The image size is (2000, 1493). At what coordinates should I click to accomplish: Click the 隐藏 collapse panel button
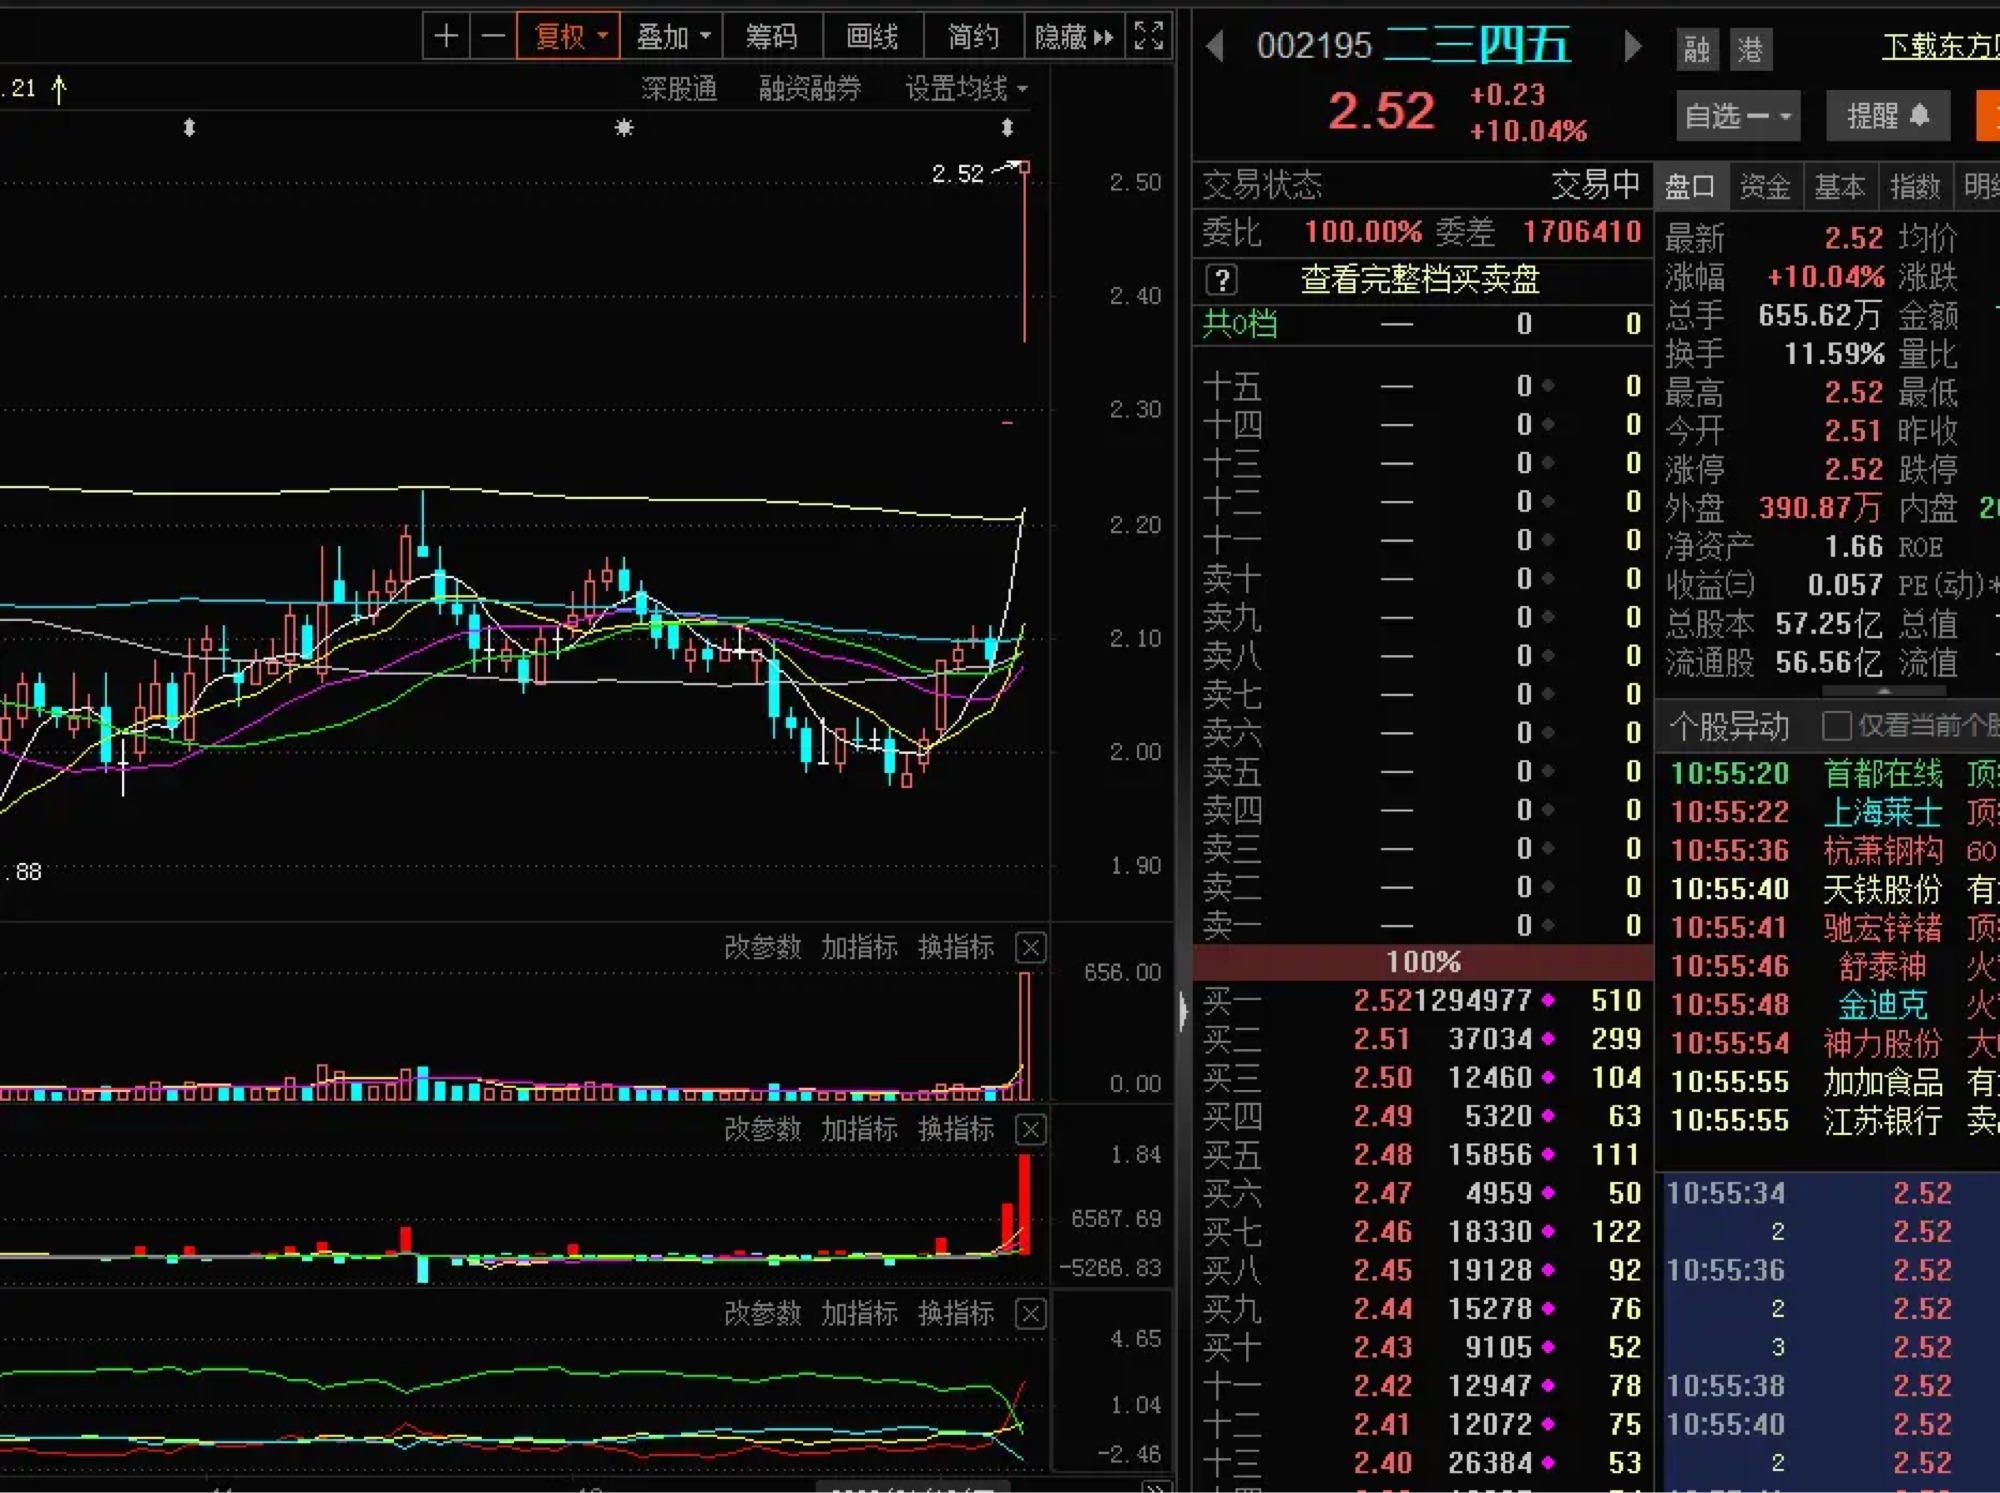(x=1073, y=38)
